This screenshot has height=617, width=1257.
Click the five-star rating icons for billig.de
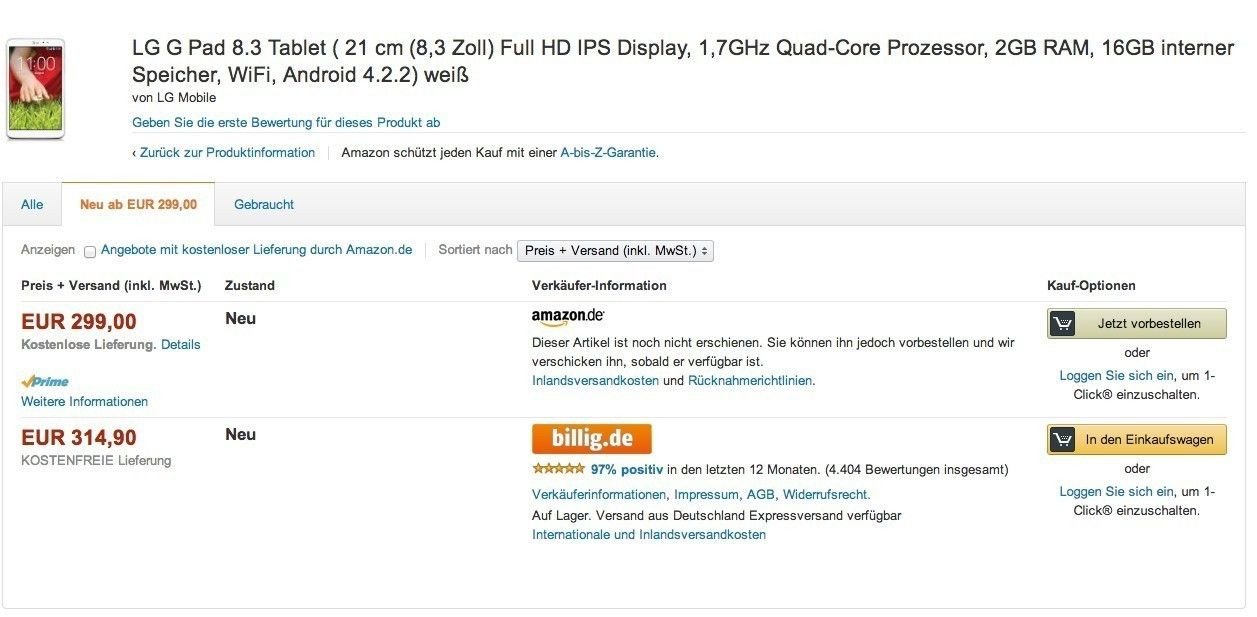point(558,468)
